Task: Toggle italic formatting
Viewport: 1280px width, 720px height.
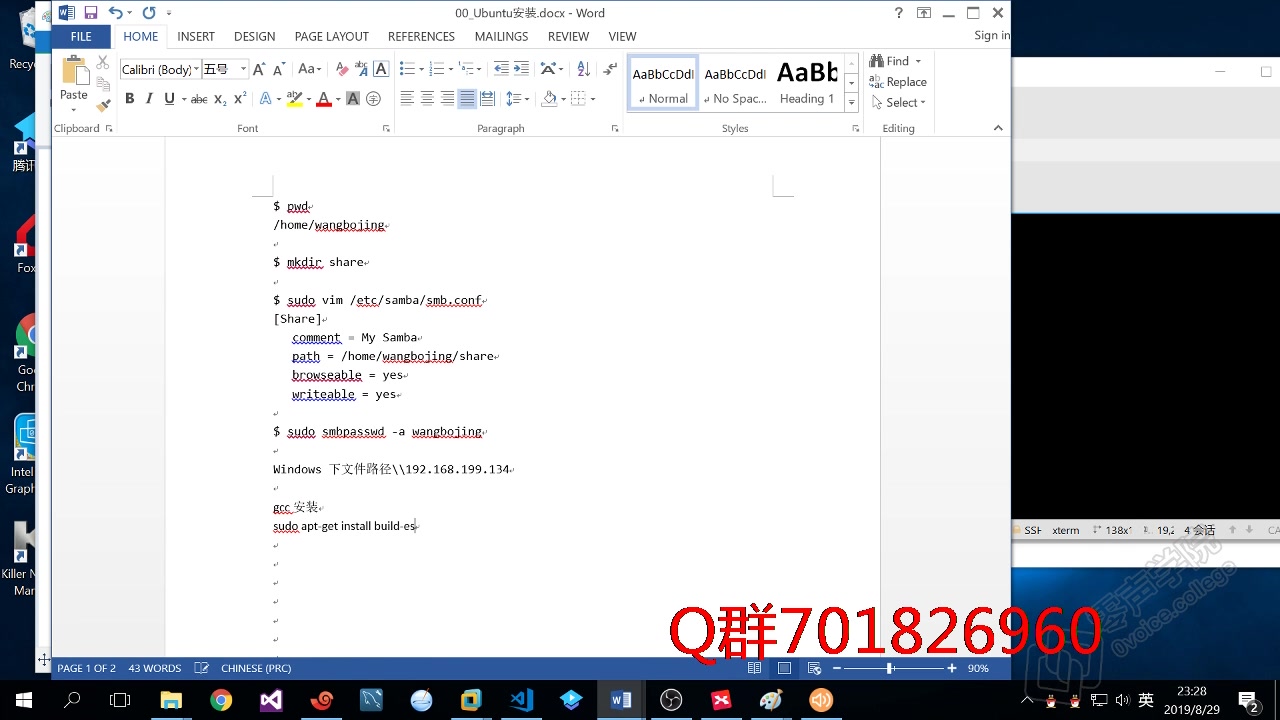Action: tap(149, 98)
